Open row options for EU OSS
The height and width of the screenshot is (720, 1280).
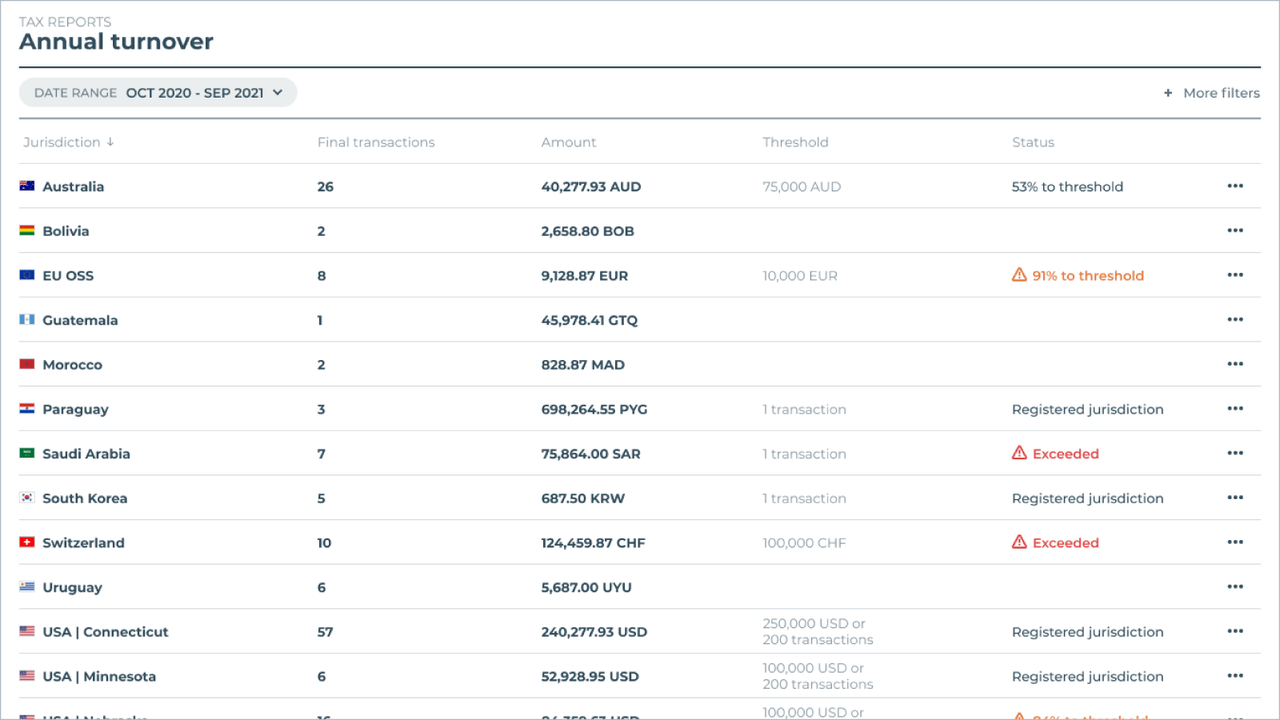click(x=1235, y=276)
